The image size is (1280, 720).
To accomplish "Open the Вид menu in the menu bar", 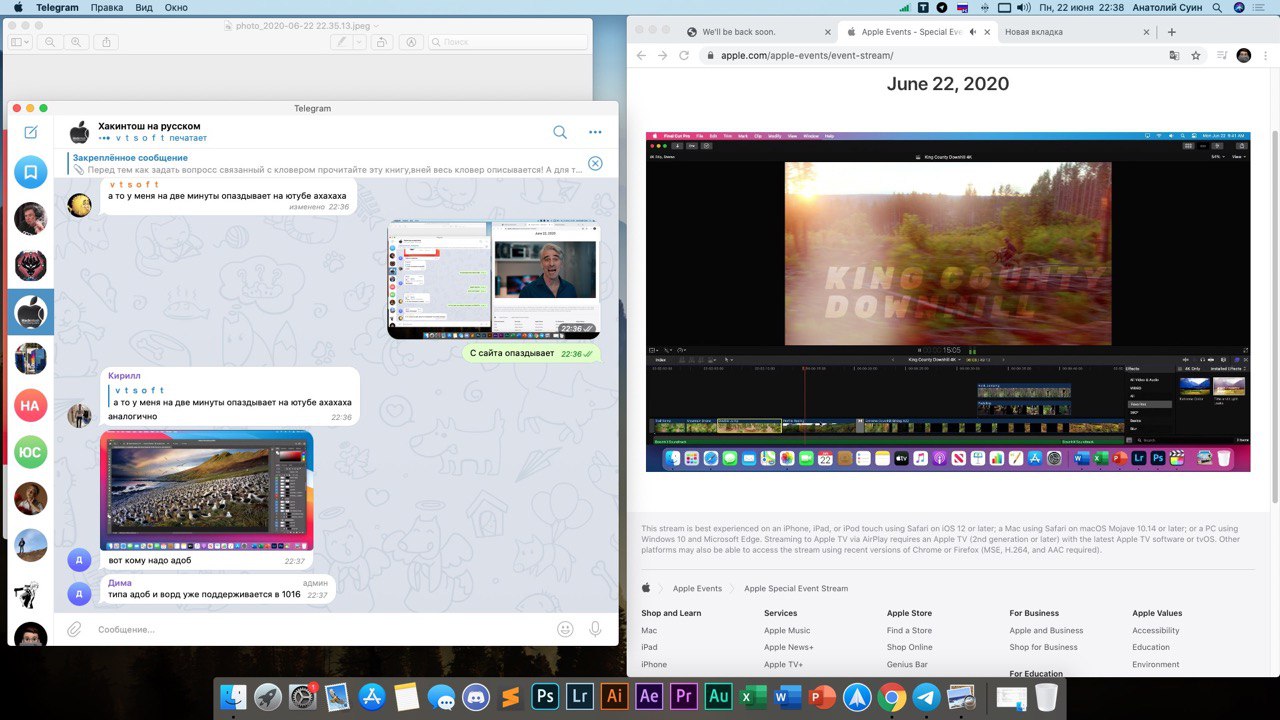I will tap(145, 7).
